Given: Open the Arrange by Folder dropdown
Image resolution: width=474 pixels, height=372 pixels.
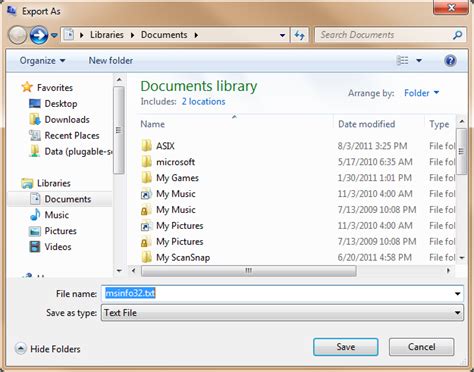Looking at the screenshot, I should tap(421, 93).
